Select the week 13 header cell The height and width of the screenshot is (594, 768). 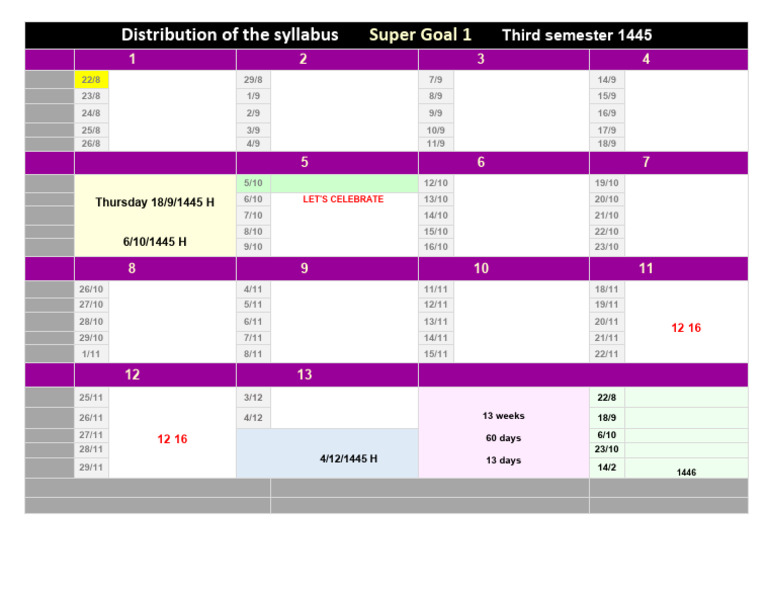(327, 375)
